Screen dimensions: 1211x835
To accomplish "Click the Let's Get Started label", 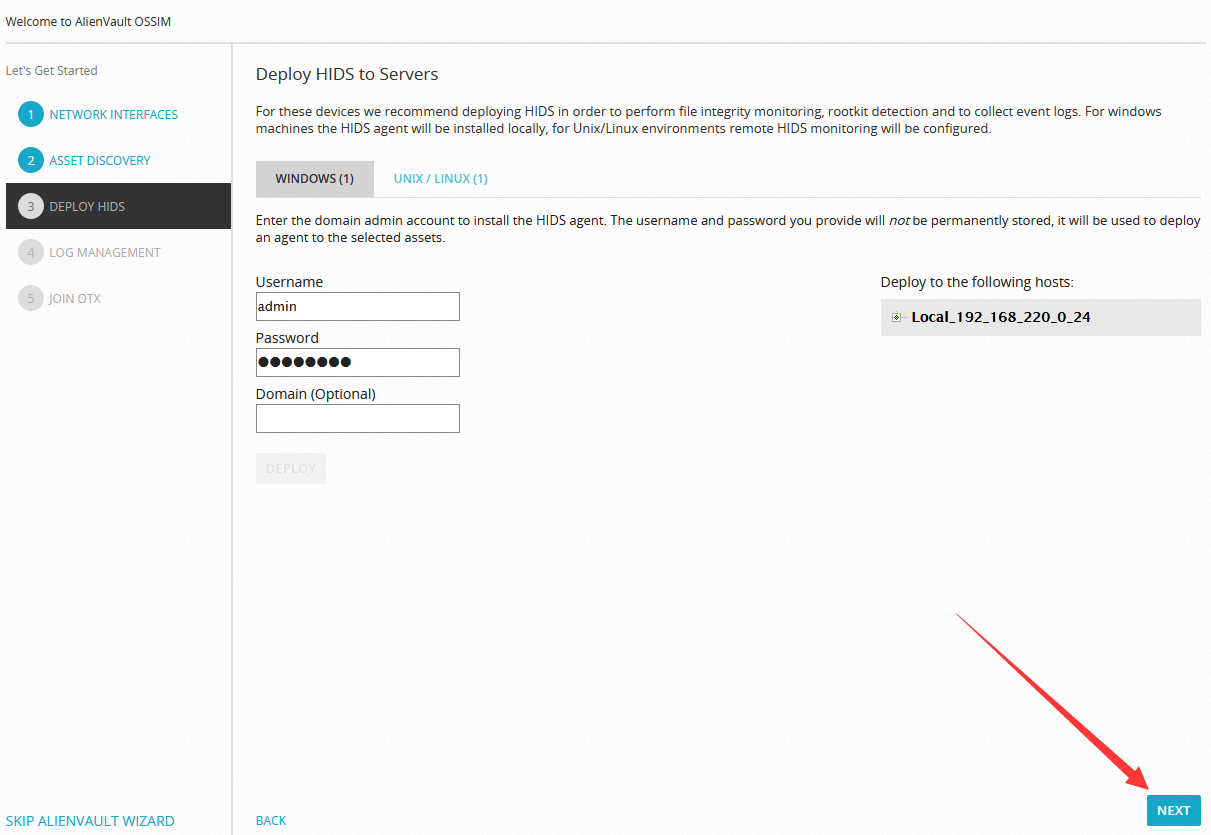I will 52,71.
